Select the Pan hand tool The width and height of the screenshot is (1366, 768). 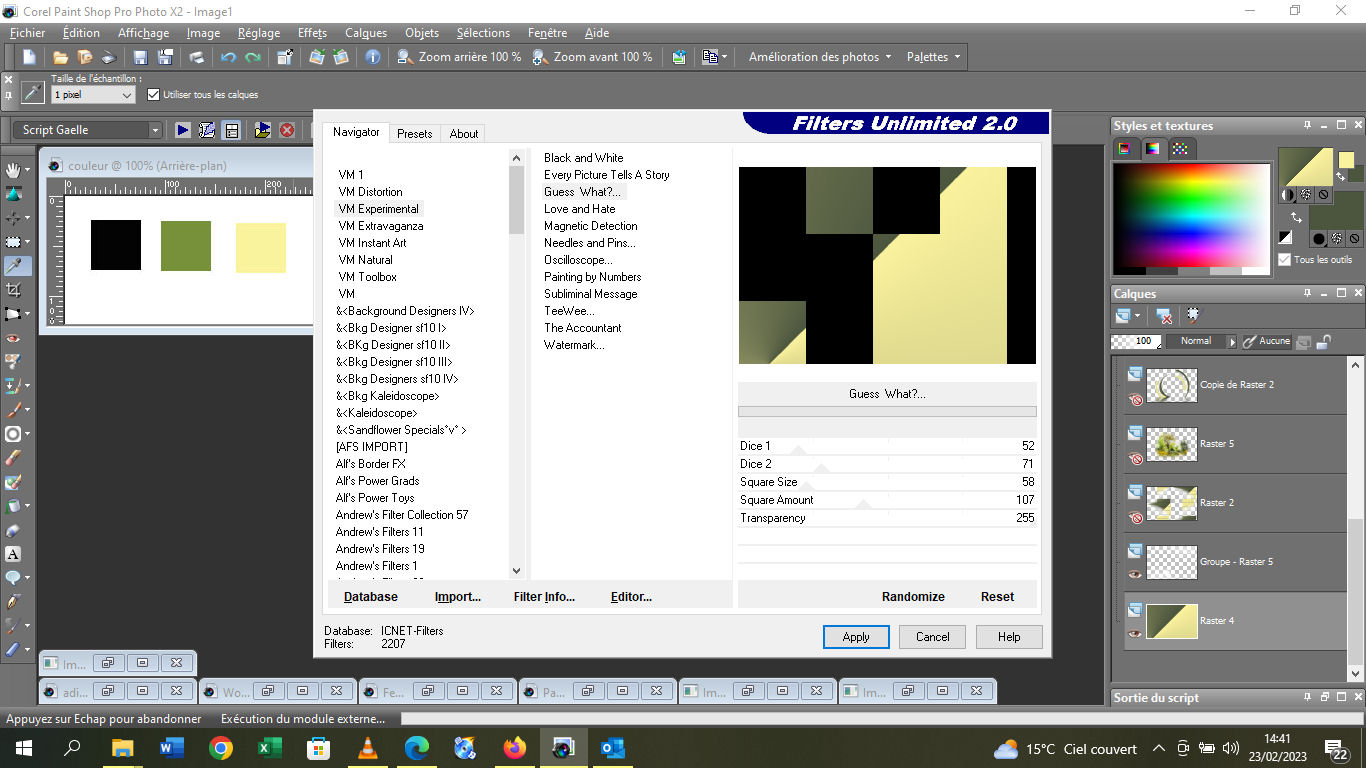point(13,170)
